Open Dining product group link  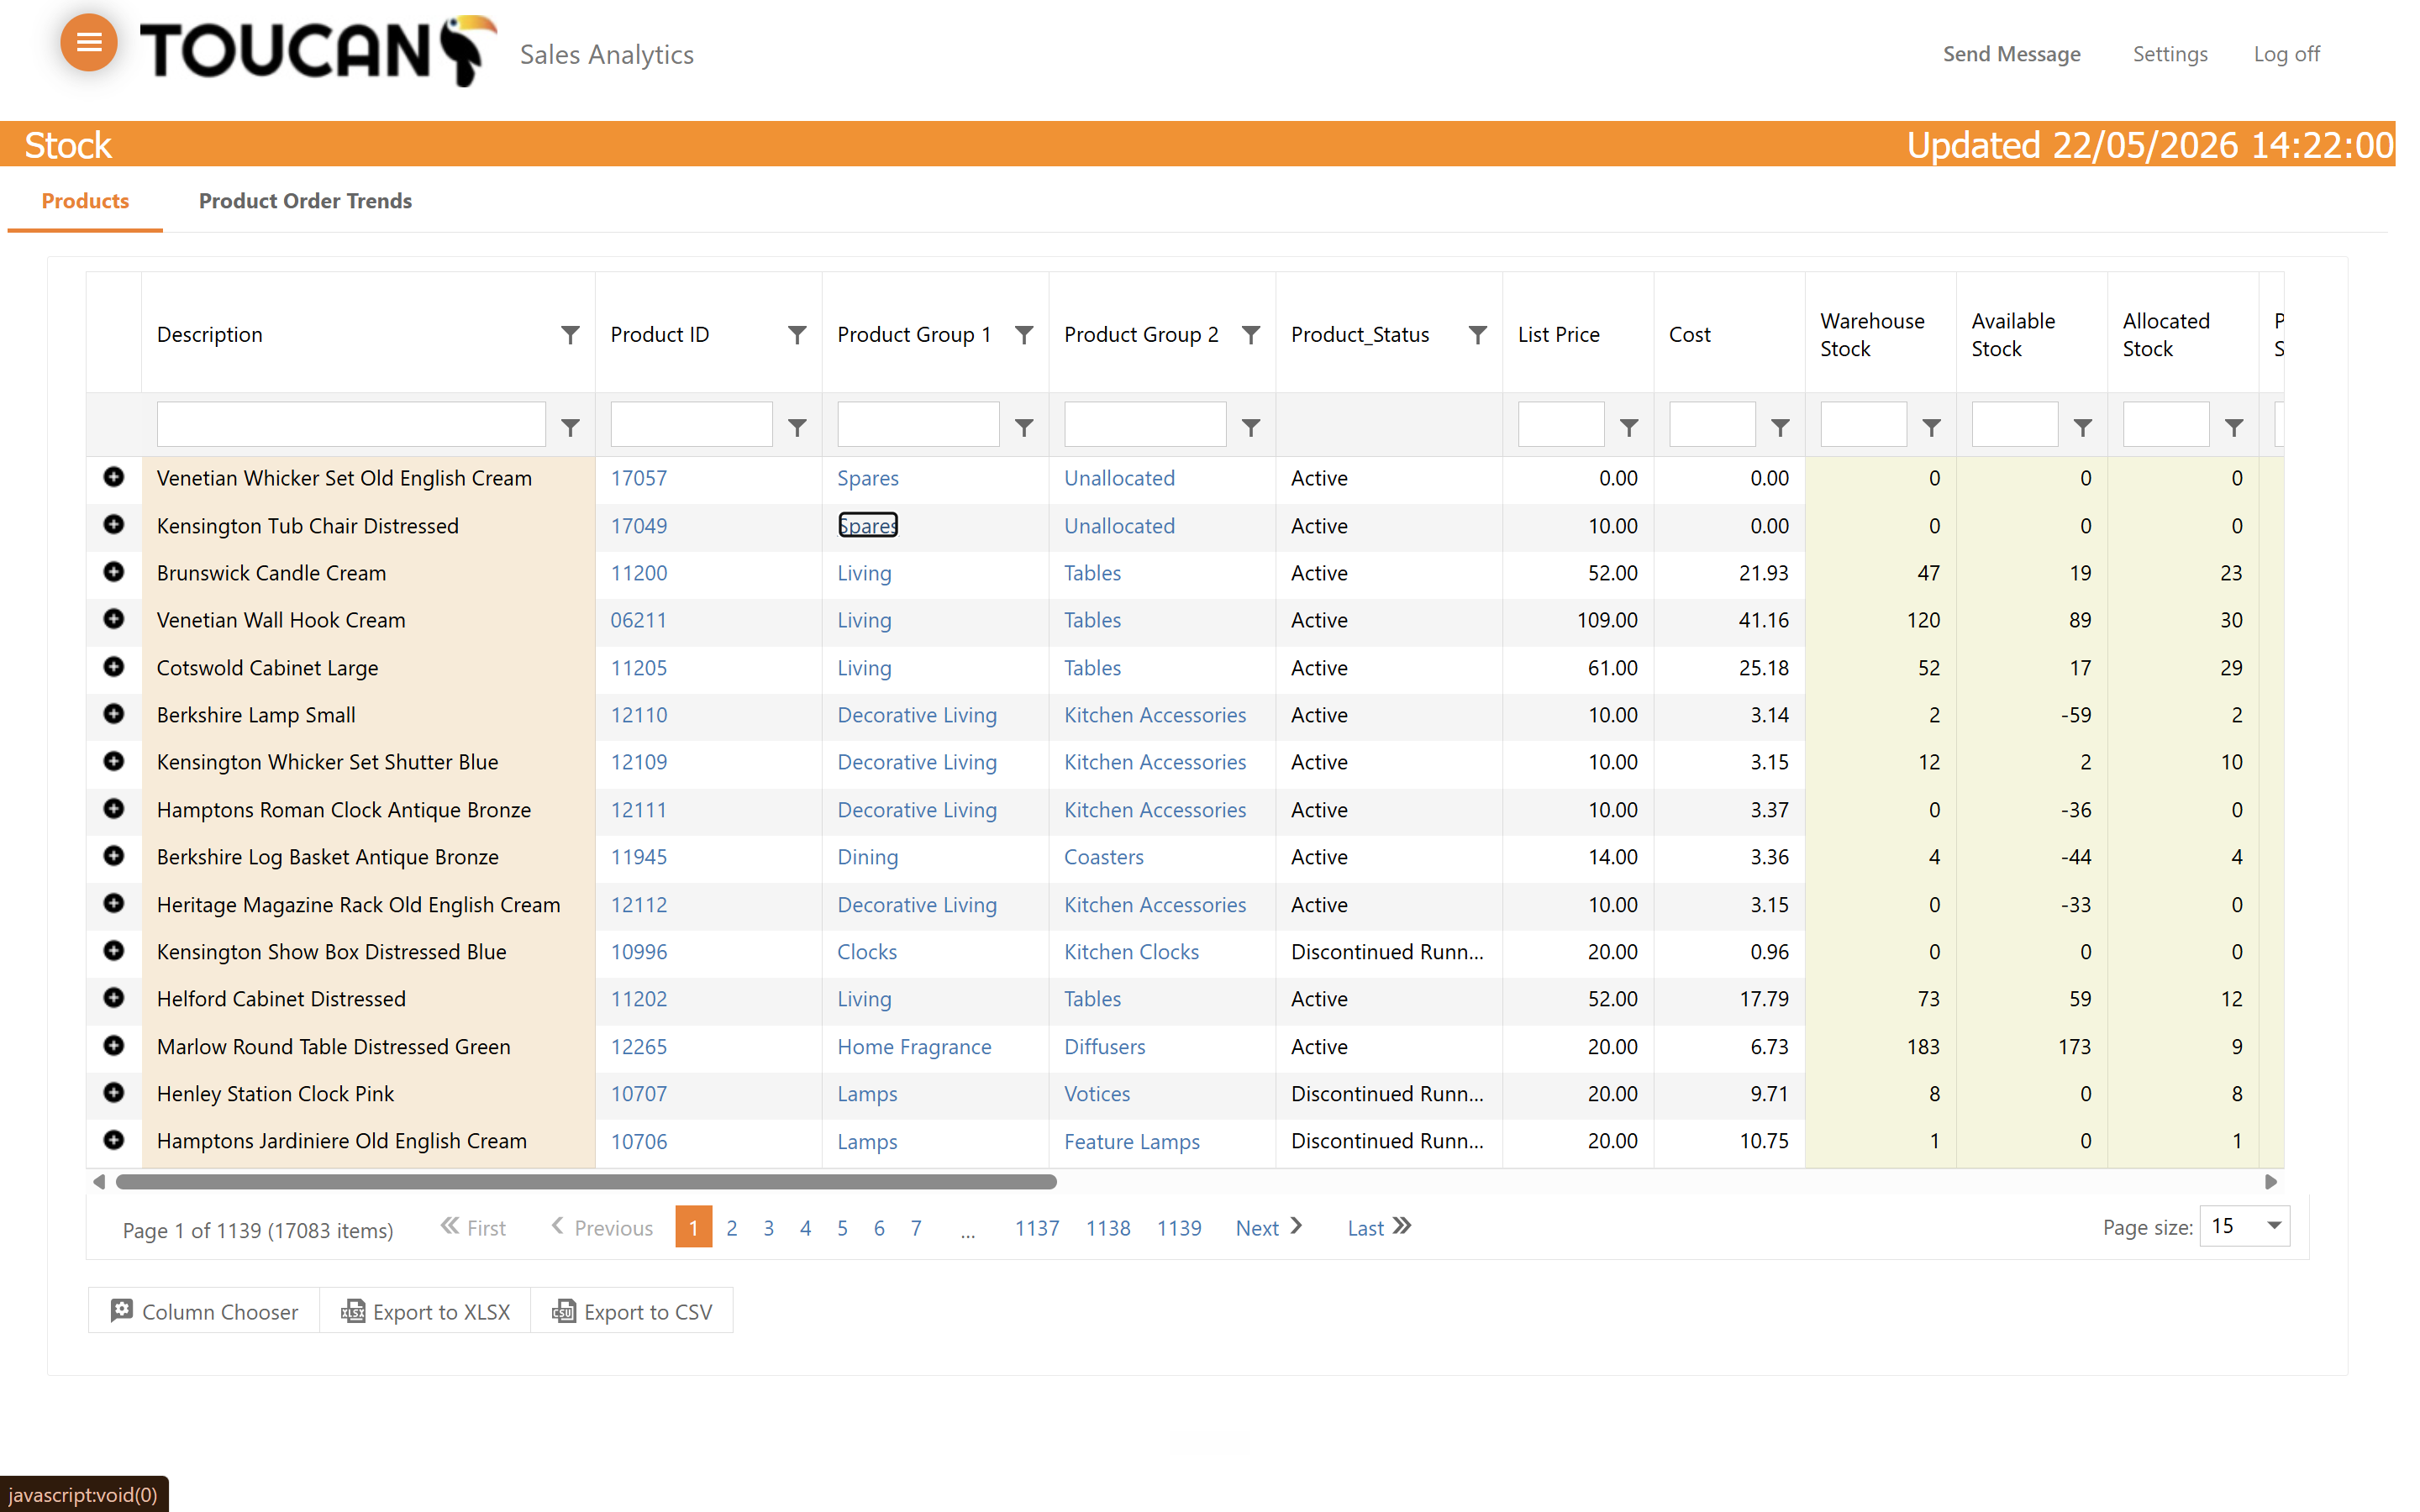867,857
